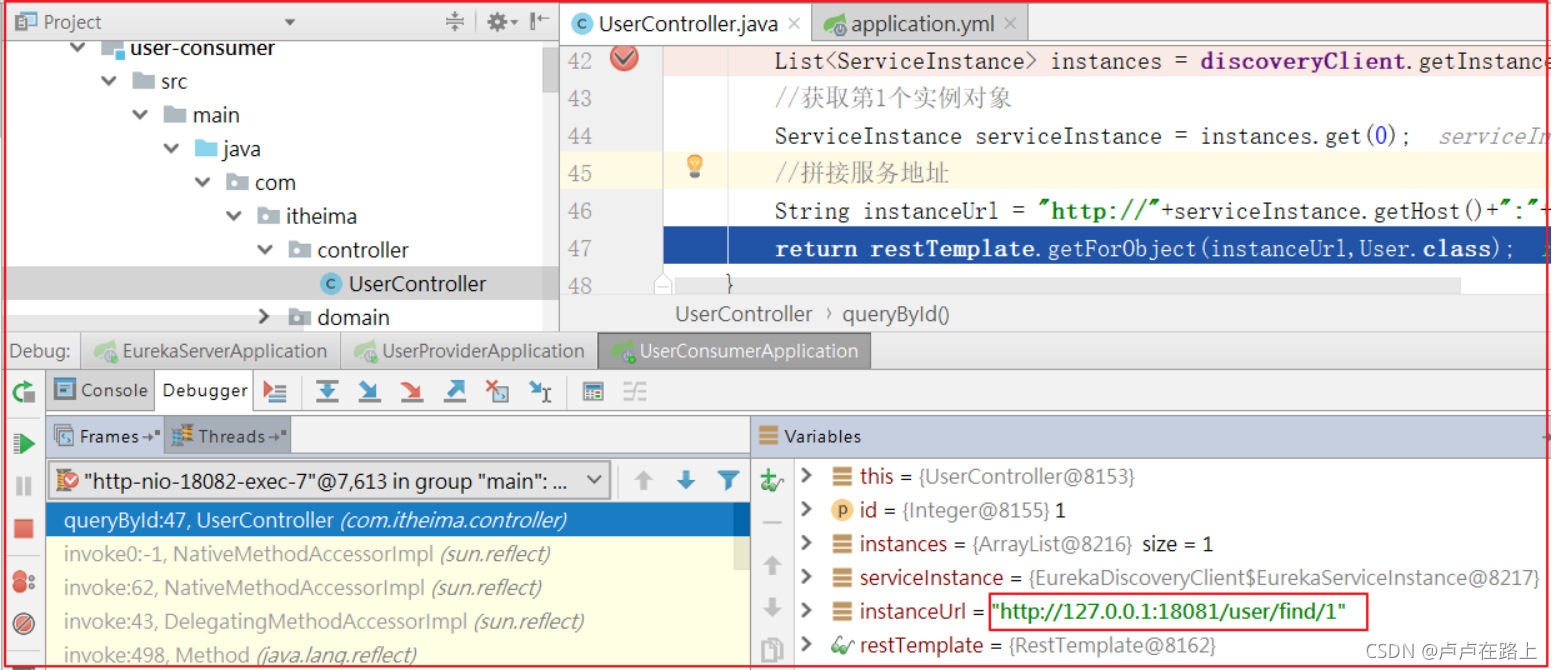Switch to application.yml editor tab
Viewport: 1552px width, 670px height.
(x=919, y=24)
